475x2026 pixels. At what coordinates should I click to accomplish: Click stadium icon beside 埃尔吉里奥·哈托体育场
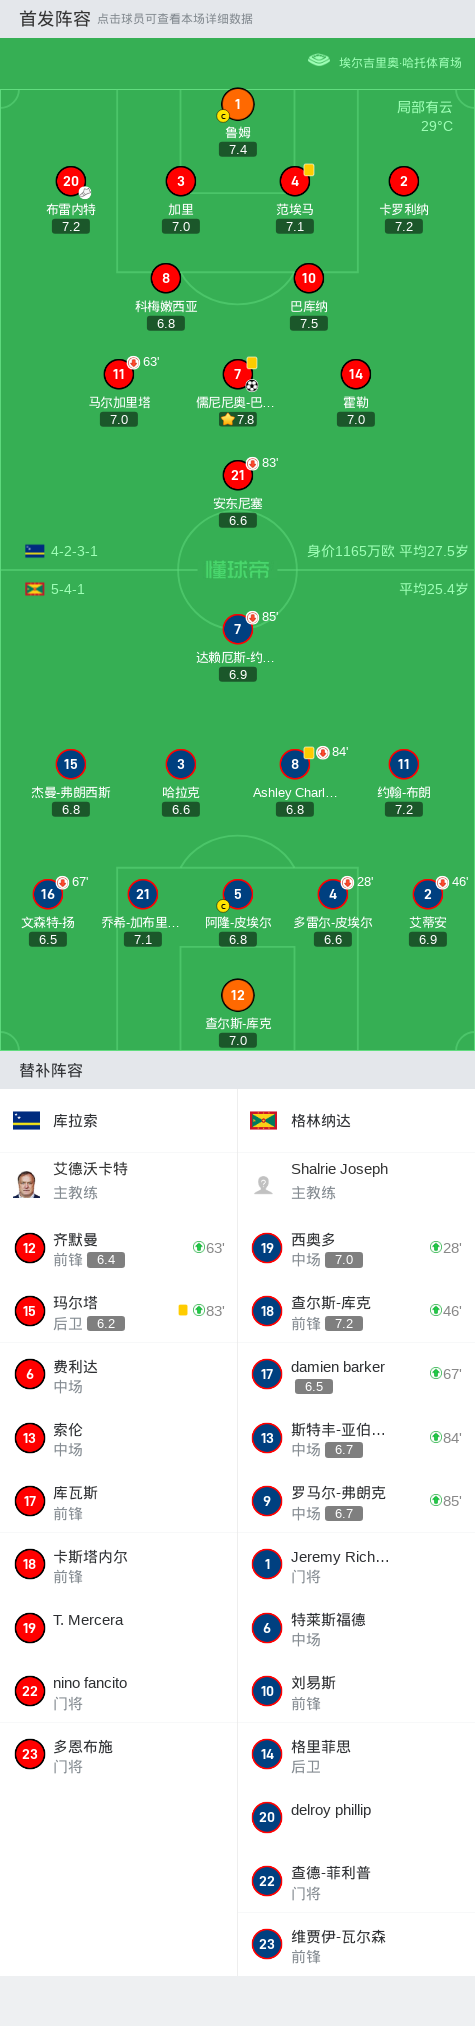click(x=319, y=61)
